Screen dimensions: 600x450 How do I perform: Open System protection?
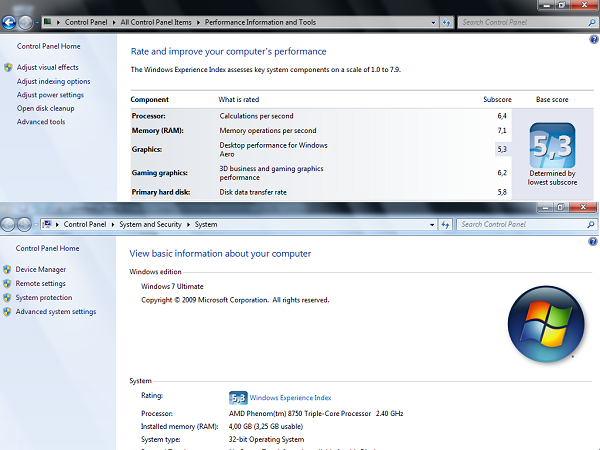tap(44, 298)
